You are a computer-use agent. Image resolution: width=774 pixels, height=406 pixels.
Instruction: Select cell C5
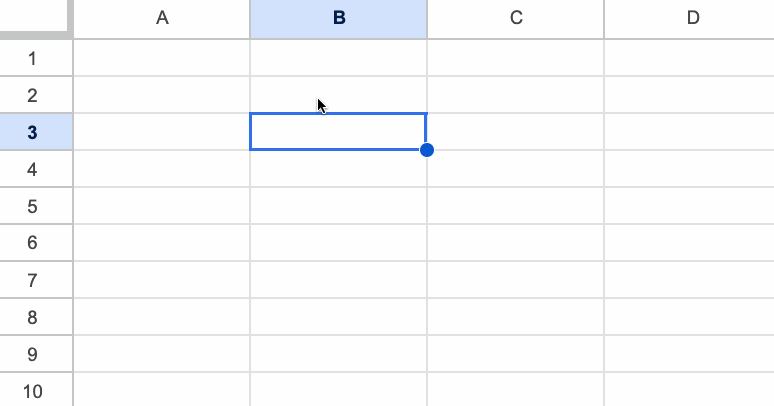[x=516, y=206]
